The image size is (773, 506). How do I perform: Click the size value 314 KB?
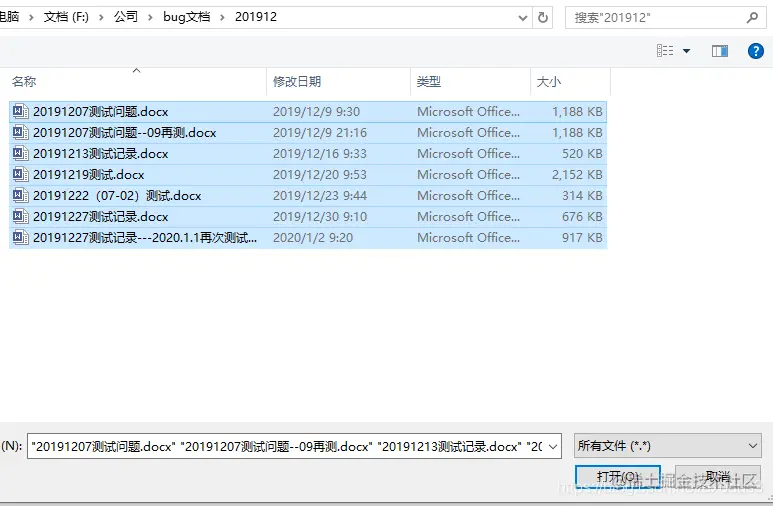pyautogui.click(x=582, y=196)
